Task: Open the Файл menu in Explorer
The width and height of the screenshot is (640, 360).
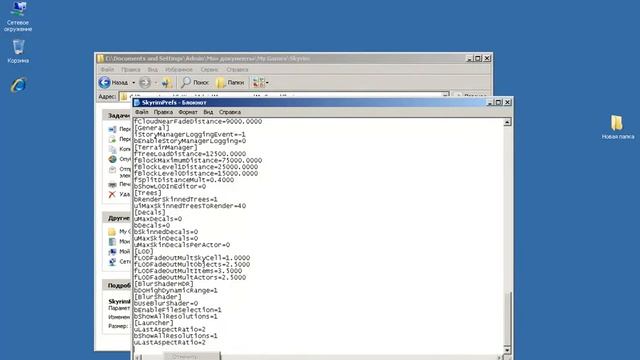Action: [x=107, y=69]
